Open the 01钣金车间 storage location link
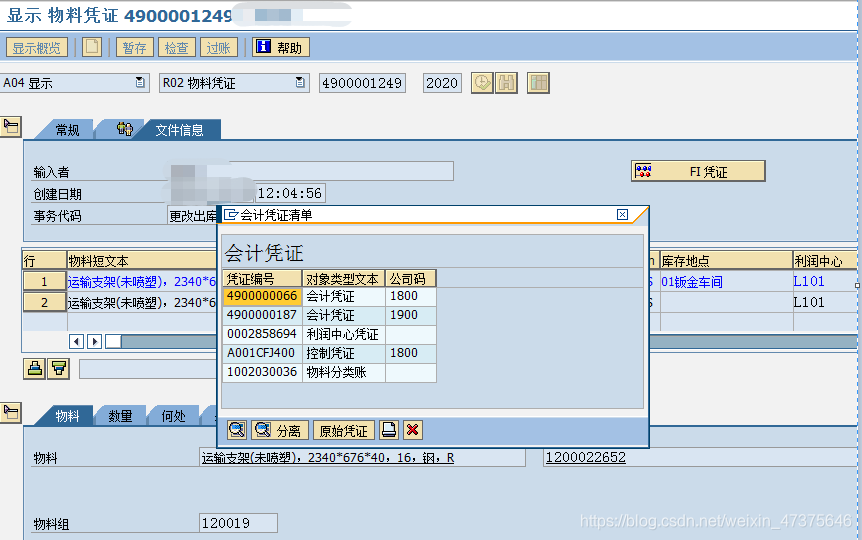Image resolution: width=862 pixels, height=540 pixels. point(692,282)
